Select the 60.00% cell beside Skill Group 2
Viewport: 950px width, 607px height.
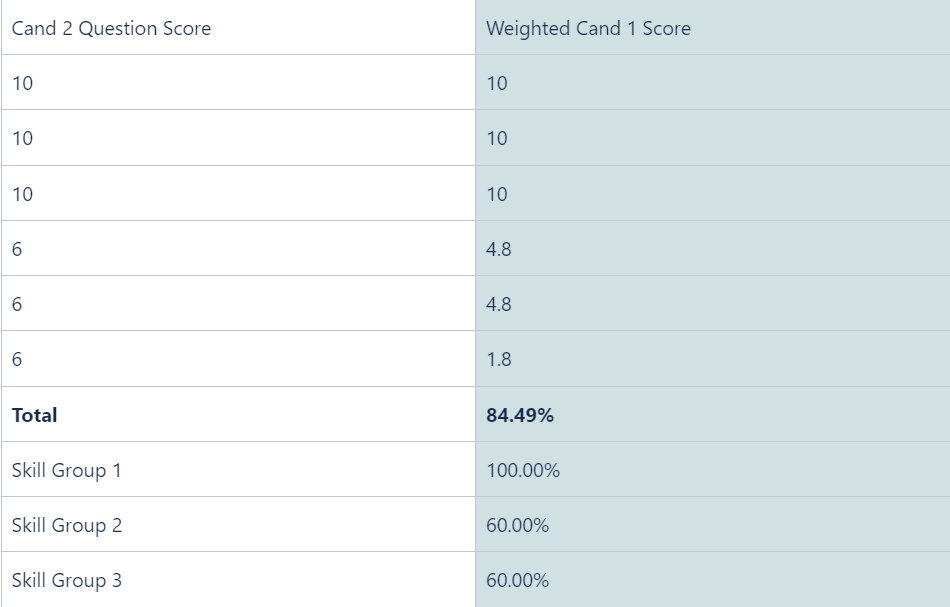[712, 525]
